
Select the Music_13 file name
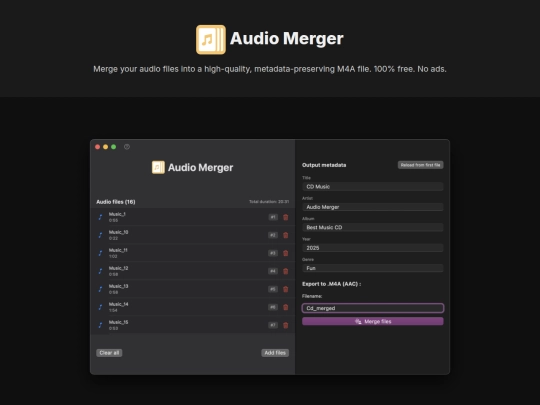[118, 286]
